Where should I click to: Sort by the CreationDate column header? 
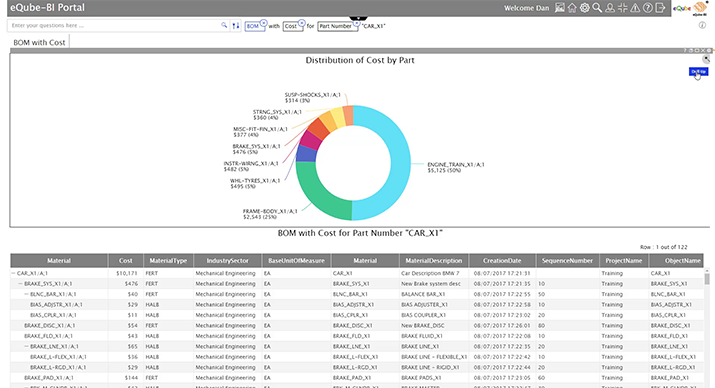coord(502,261)
